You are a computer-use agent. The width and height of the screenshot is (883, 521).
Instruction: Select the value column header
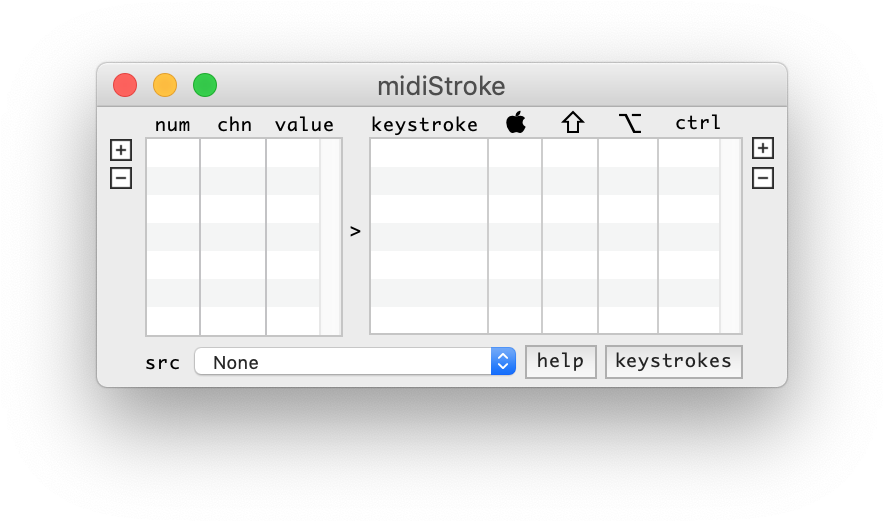coord(304,124)
